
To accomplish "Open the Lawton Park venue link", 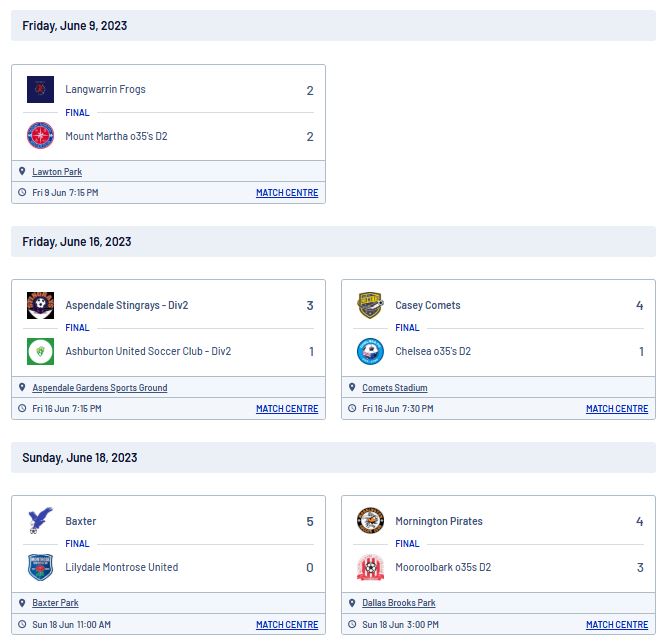I will coord(57,172).
